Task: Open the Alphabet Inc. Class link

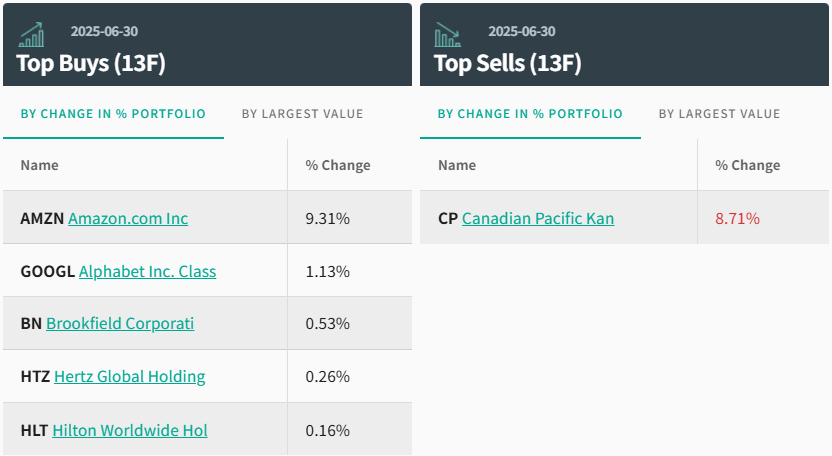Action: [147, 271]
